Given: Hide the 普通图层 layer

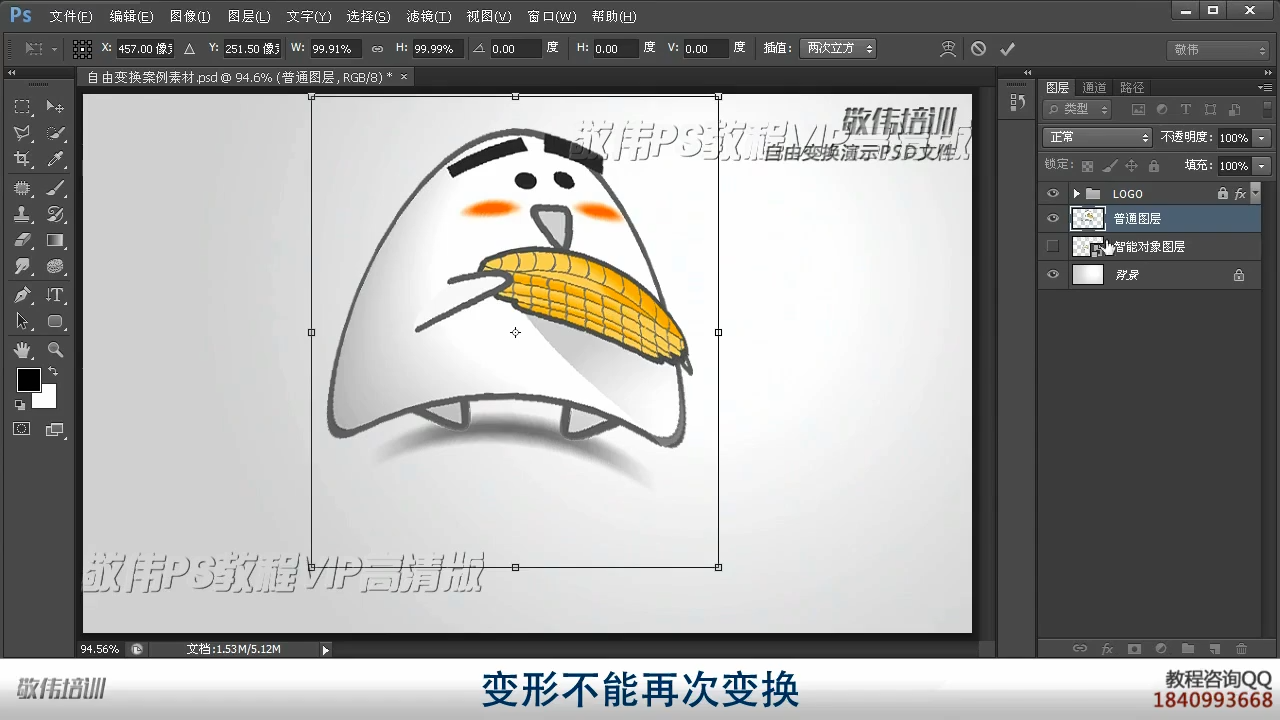Looking at the screenshot, I should 1052,219.
